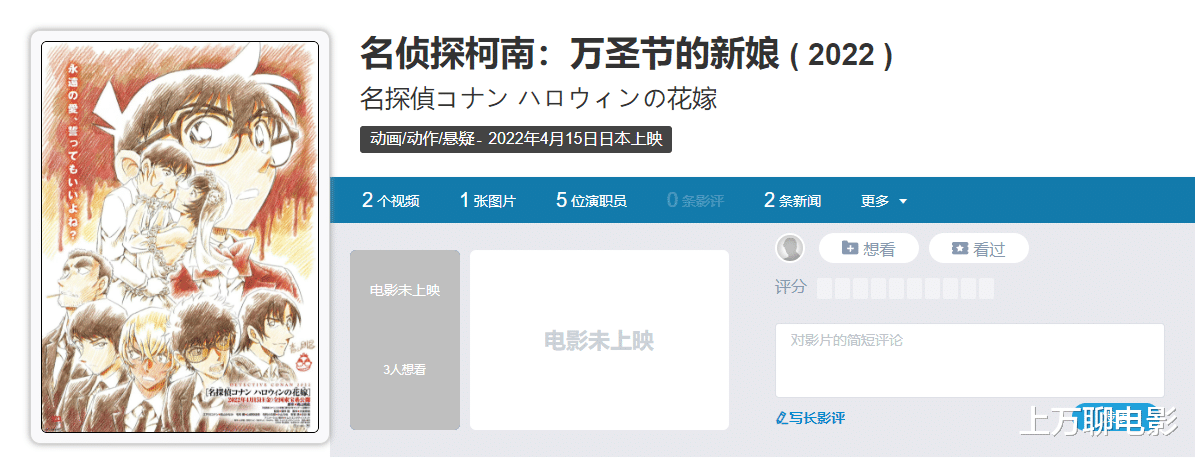
Task: Open the movie poster thumbnail
Action: coord(180,237)
